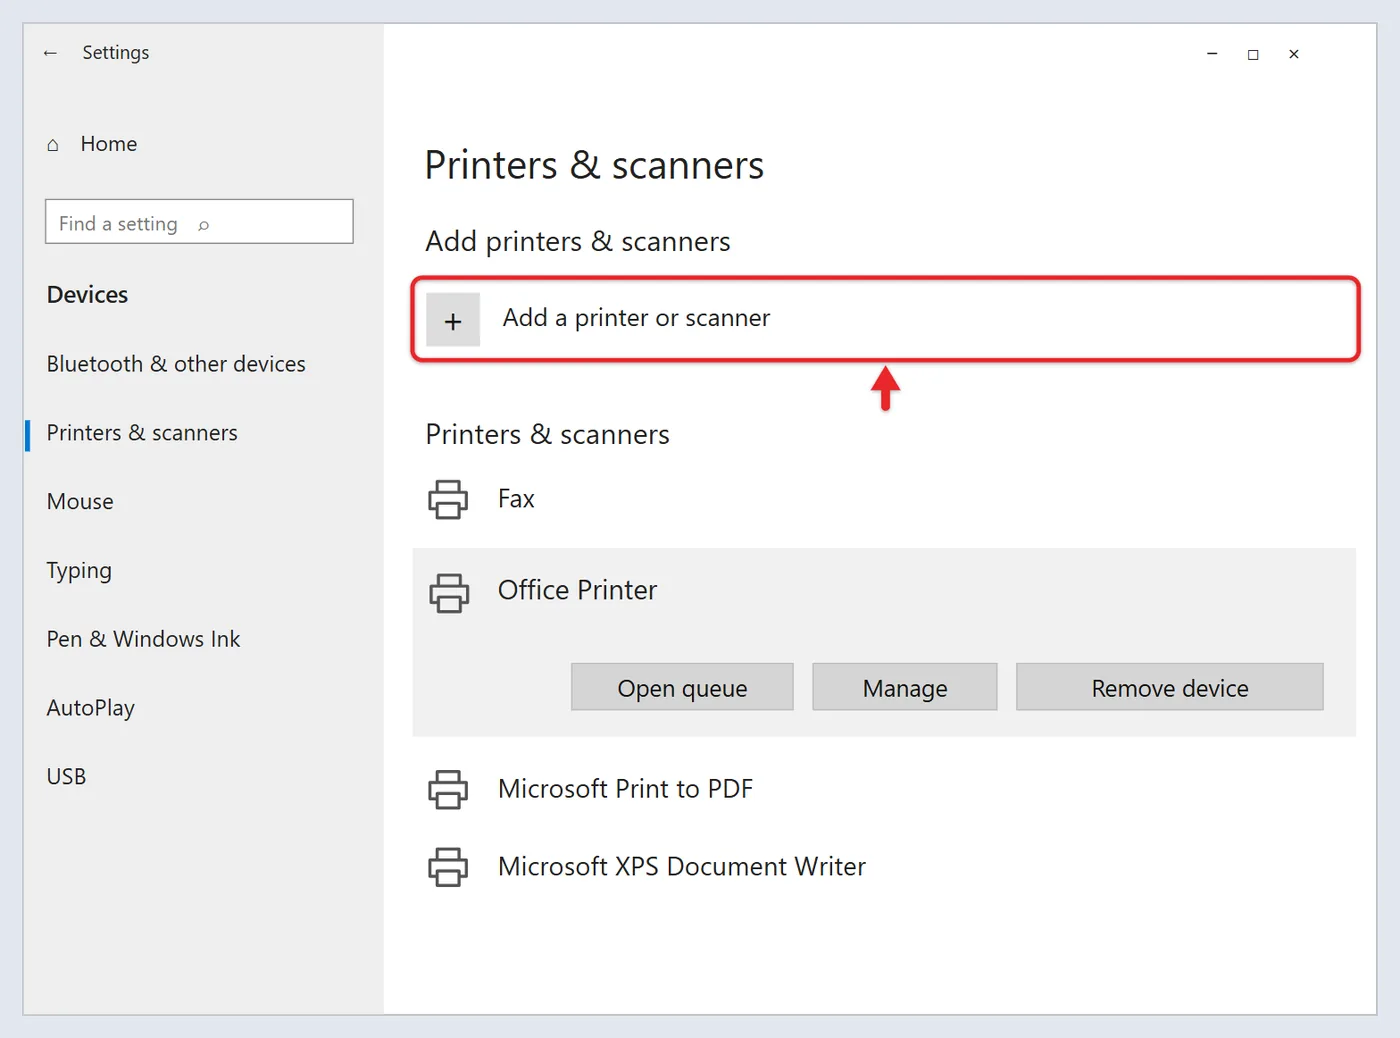The height and width of the screenshot is (1038, 1400).
Task: Click the Office Printer icon
Action: tap(449, 592)
